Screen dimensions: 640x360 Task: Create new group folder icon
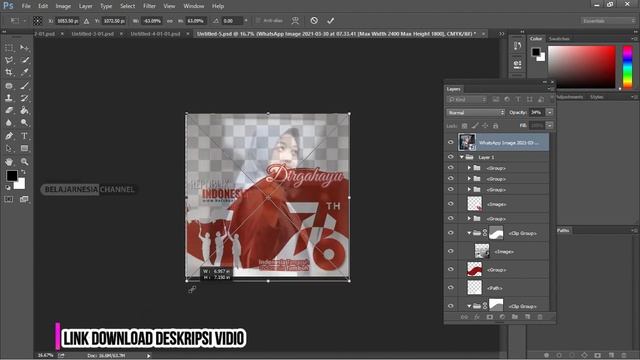(515, 317)
